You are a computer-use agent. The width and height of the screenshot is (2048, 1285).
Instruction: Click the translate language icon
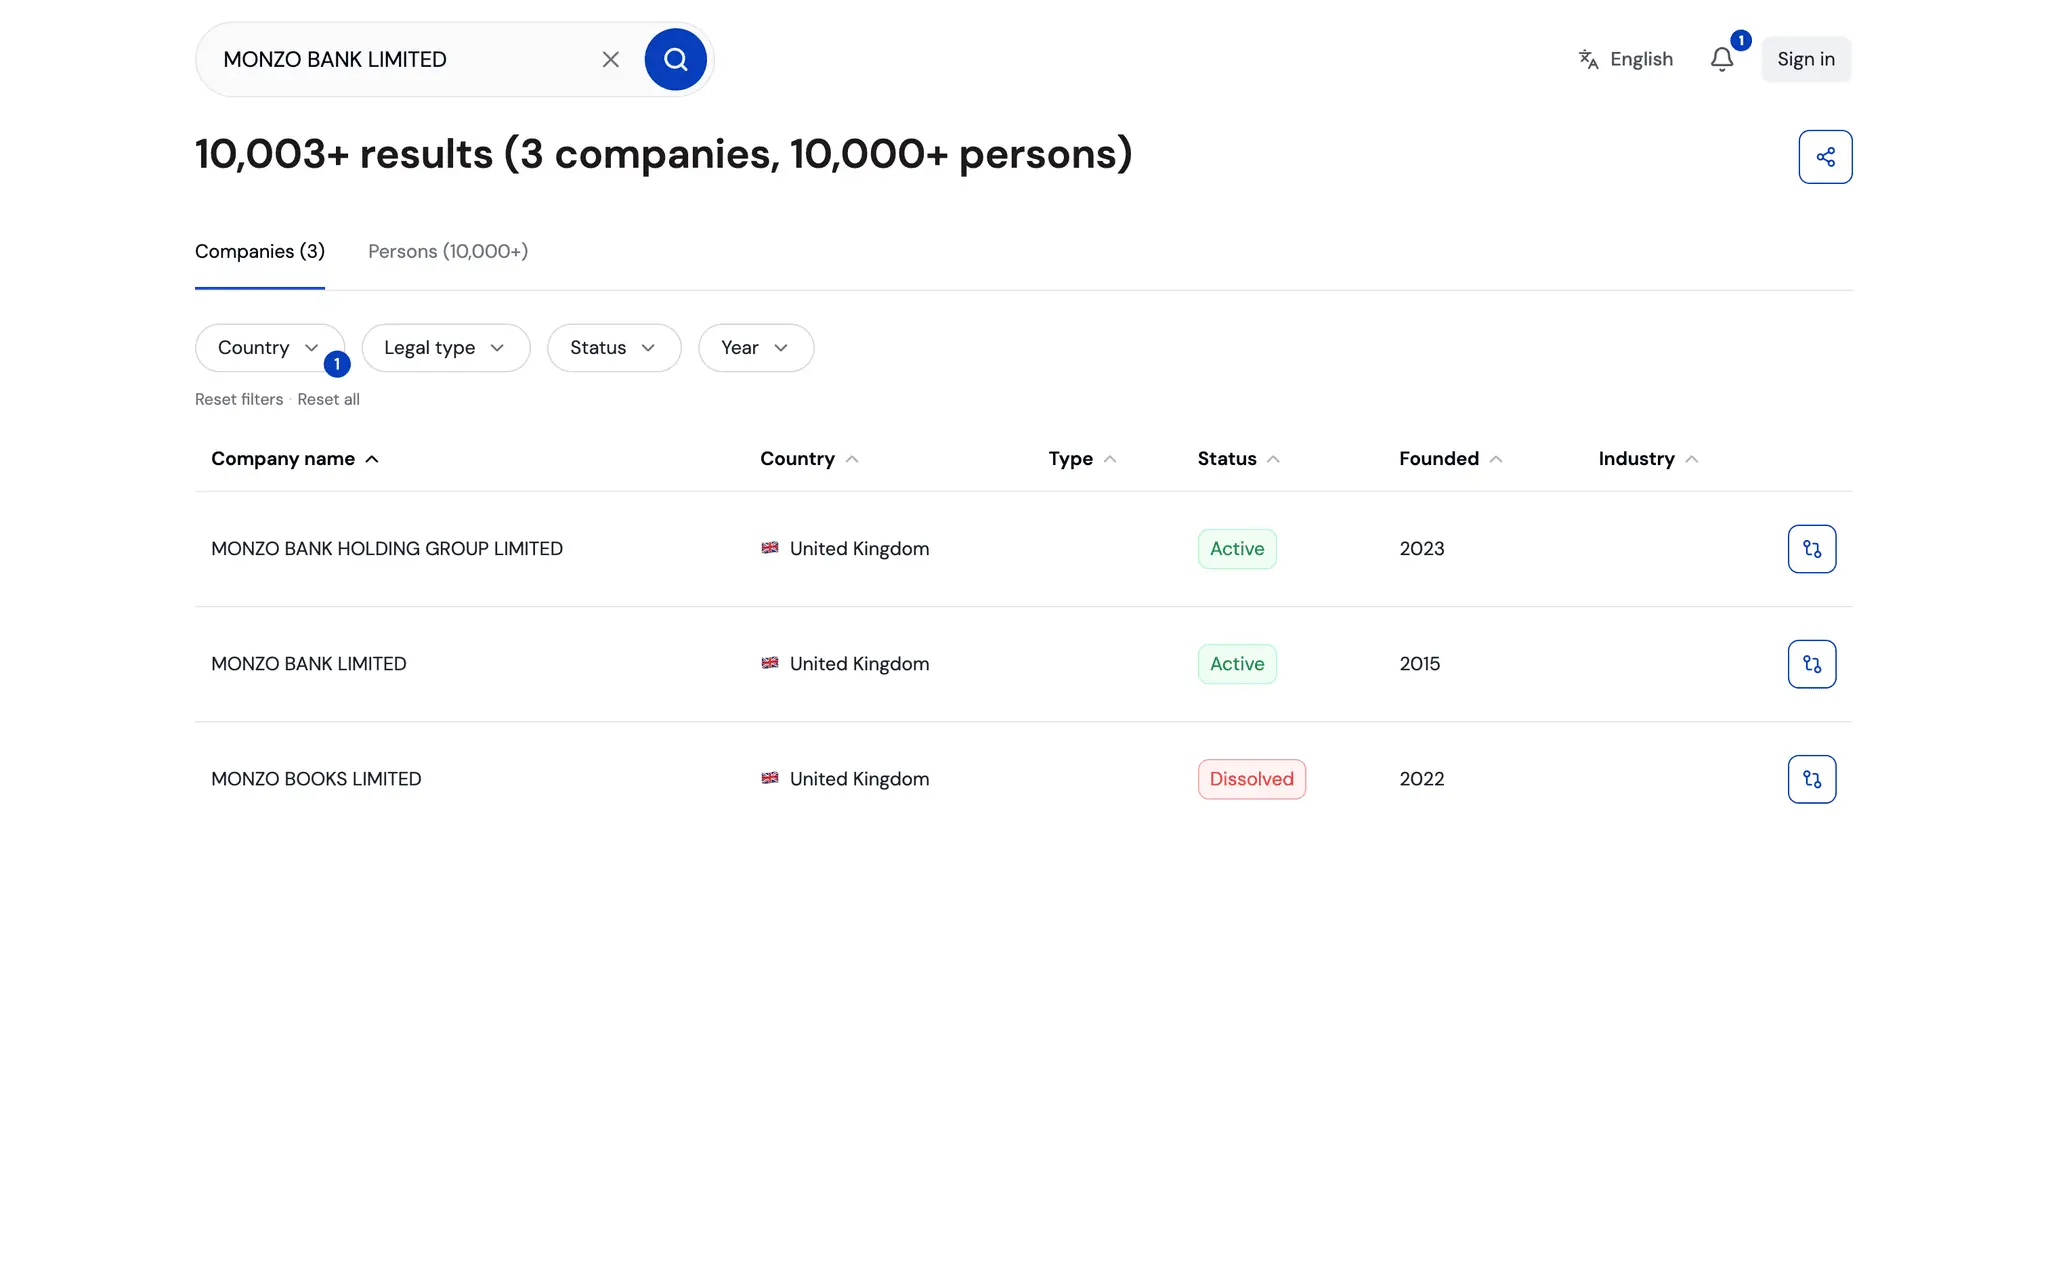point(1588,59)
